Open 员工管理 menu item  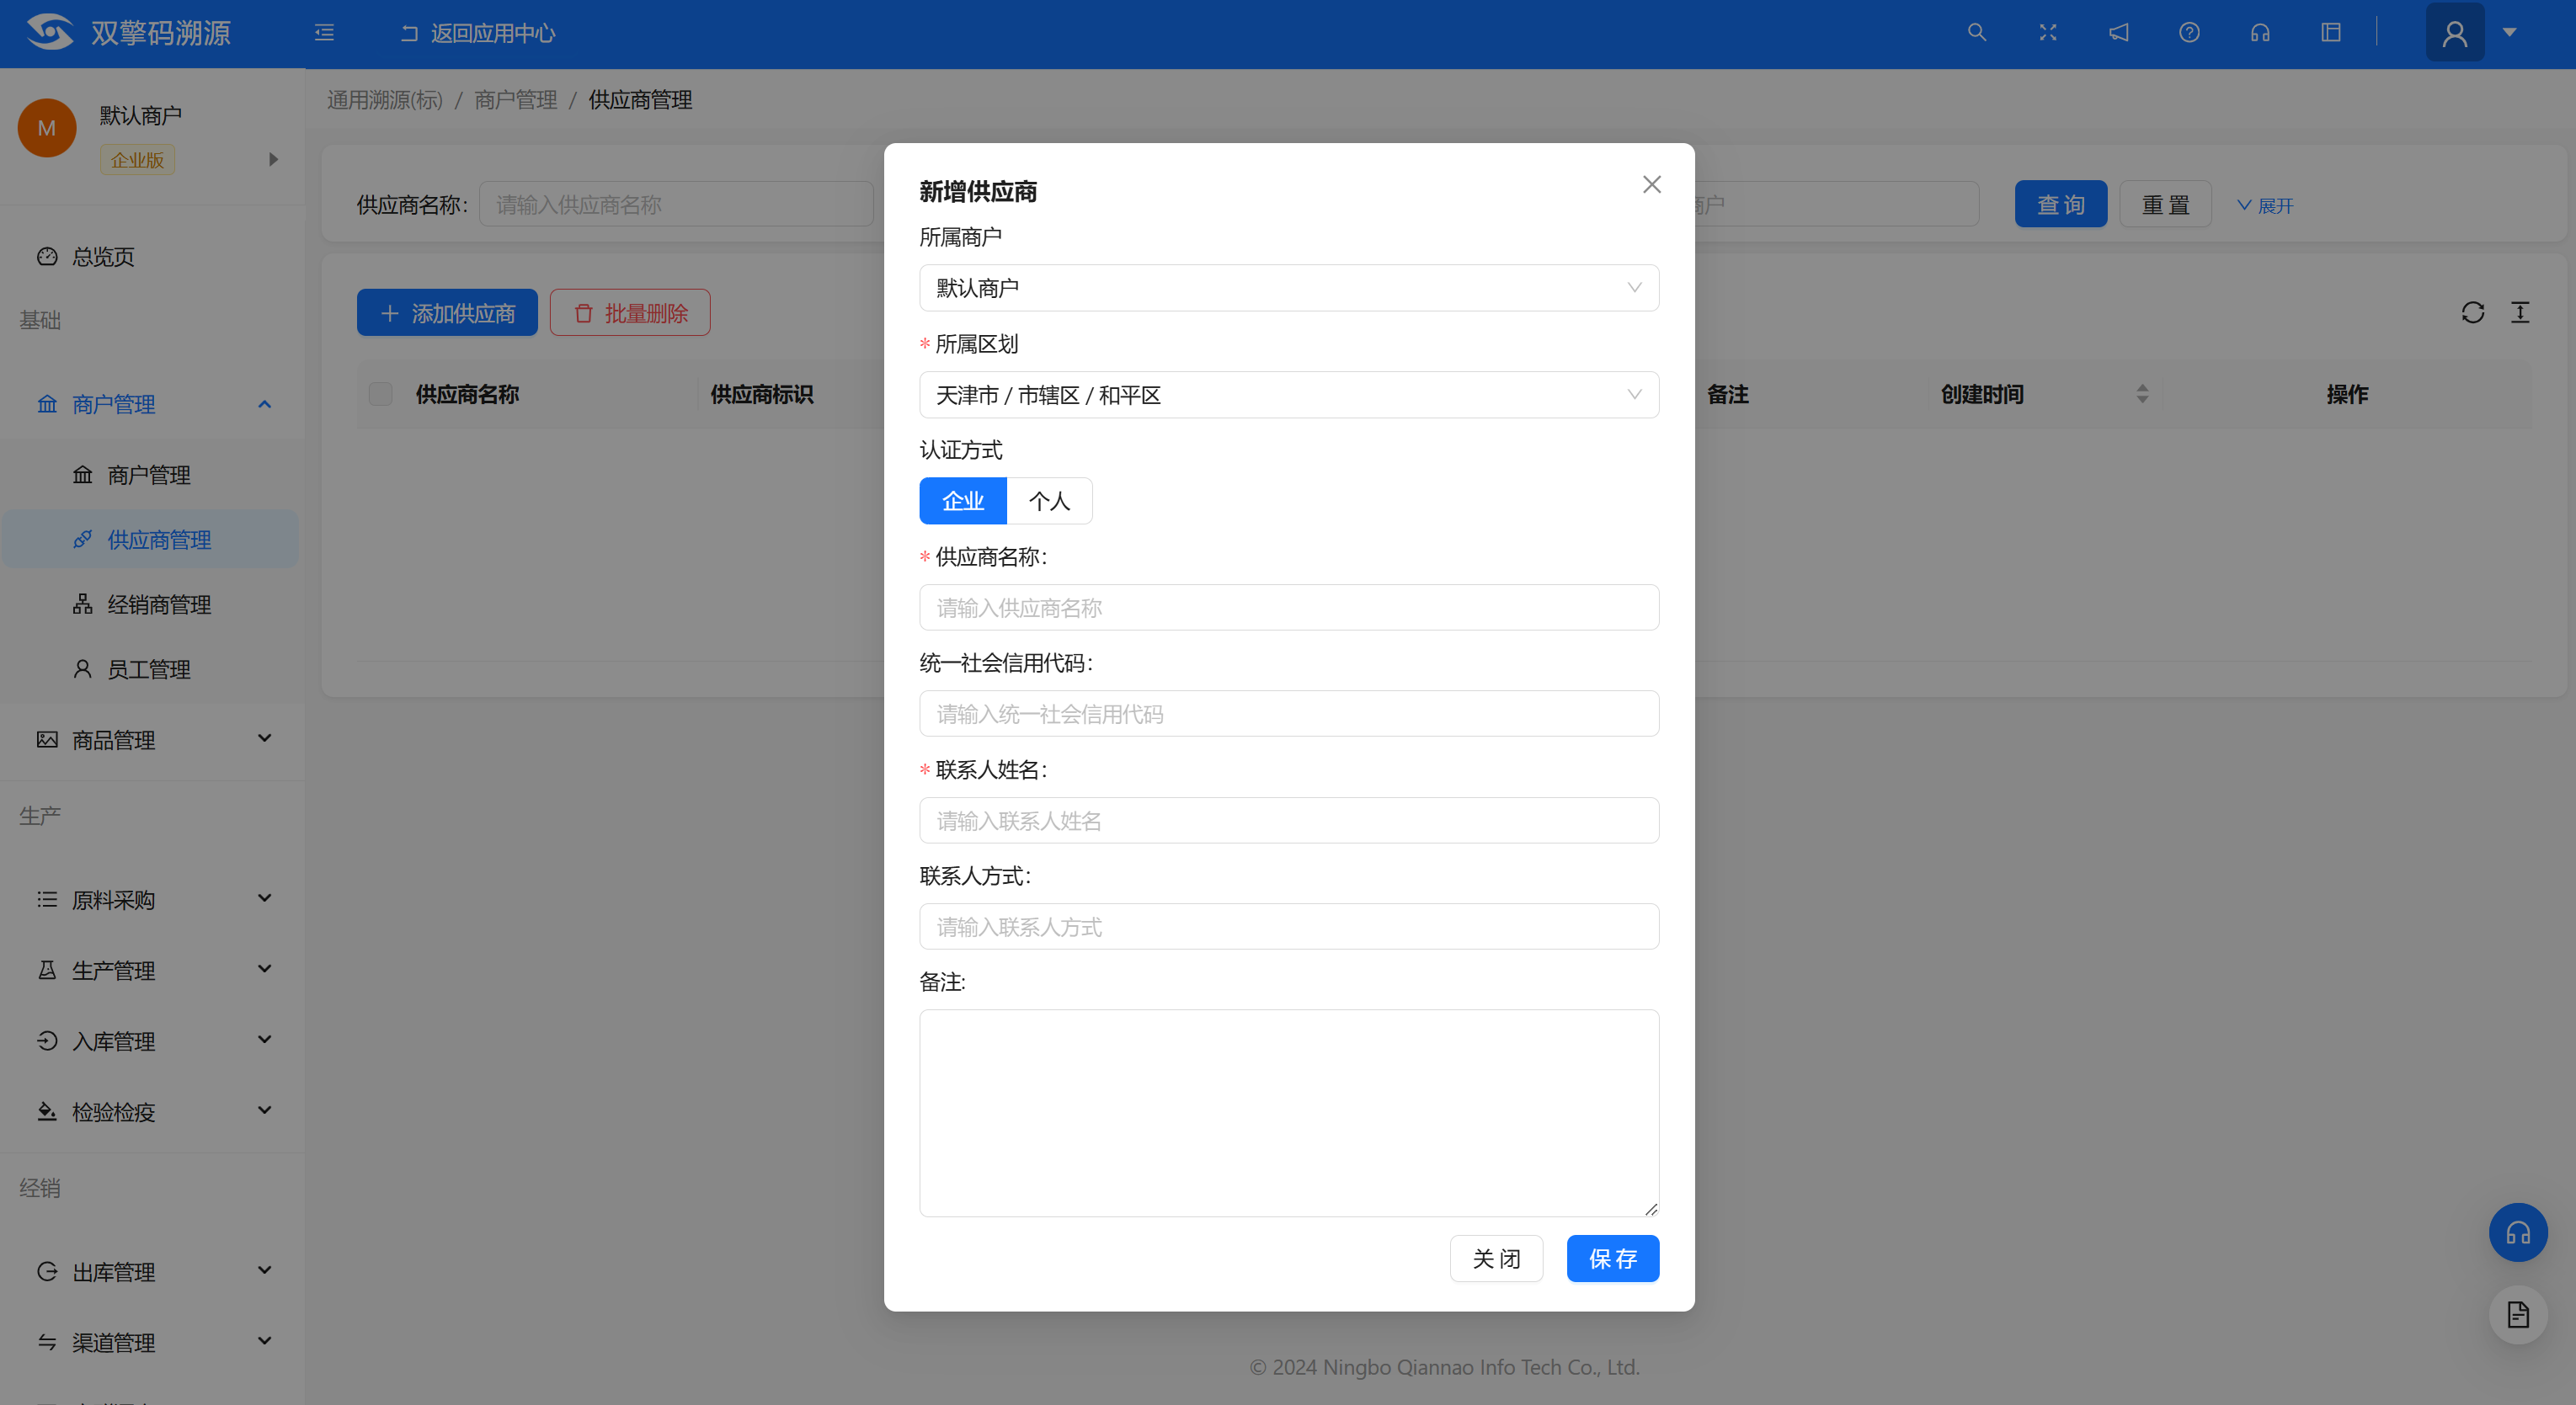[x=148, y=670]
